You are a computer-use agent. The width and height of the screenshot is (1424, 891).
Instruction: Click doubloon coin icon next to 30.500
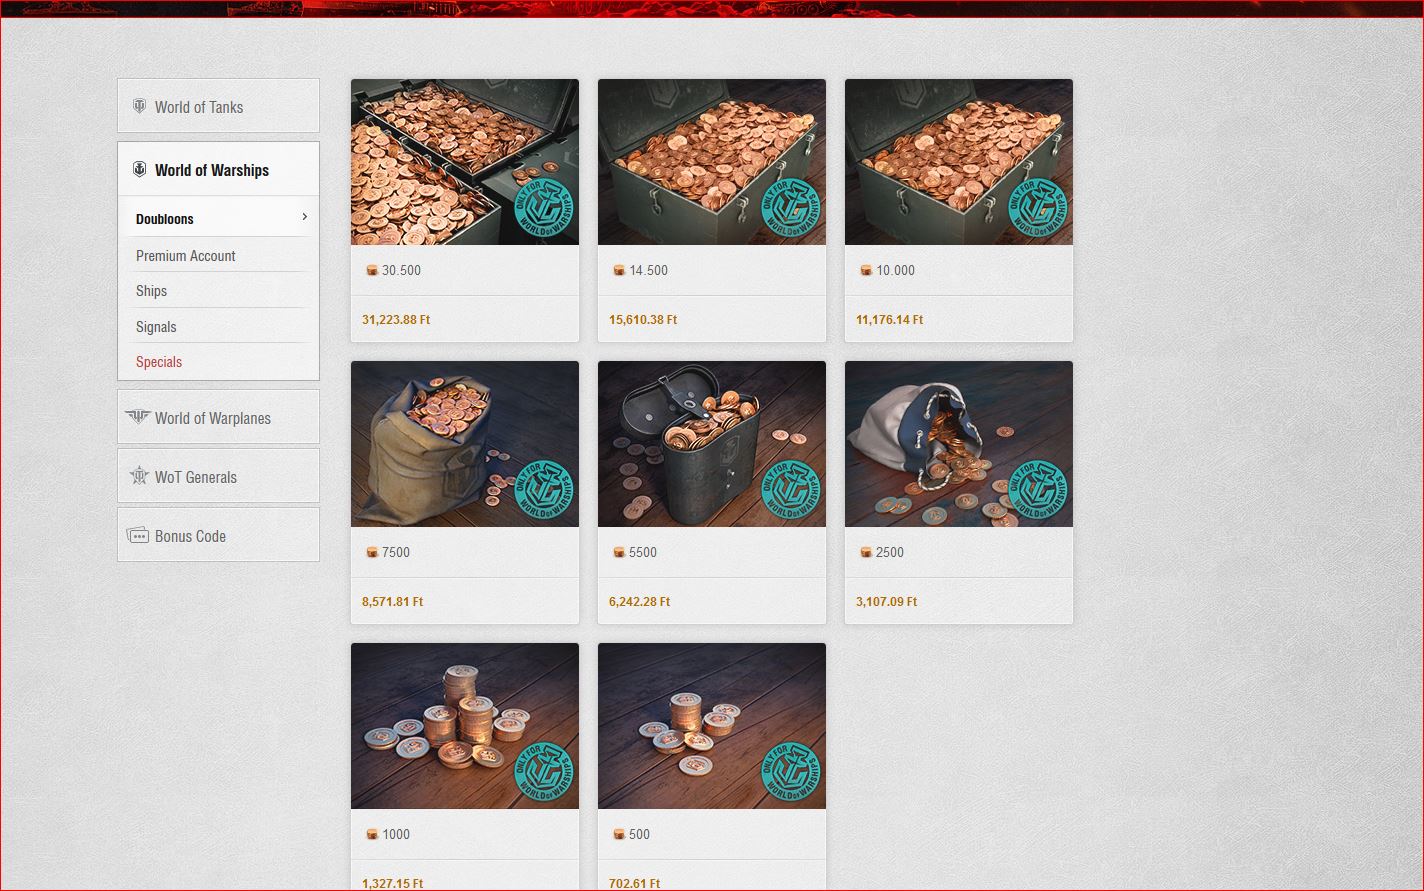372,270
